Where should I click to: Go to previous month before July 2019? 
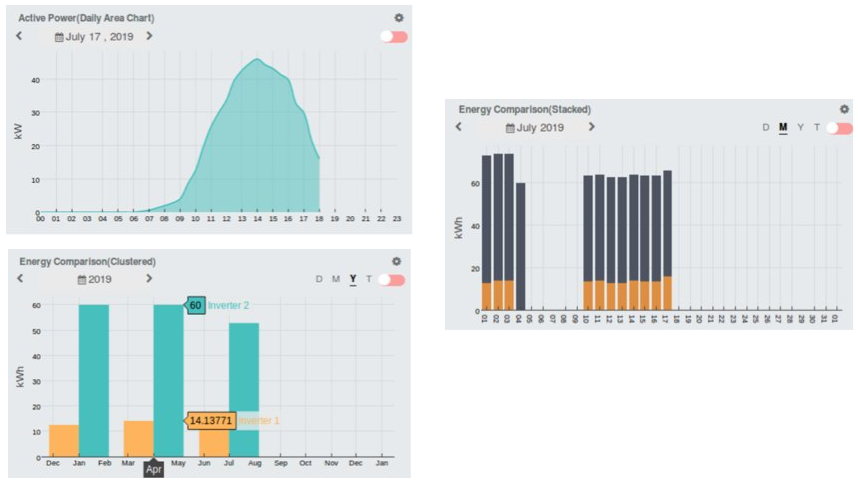(459, 127)
